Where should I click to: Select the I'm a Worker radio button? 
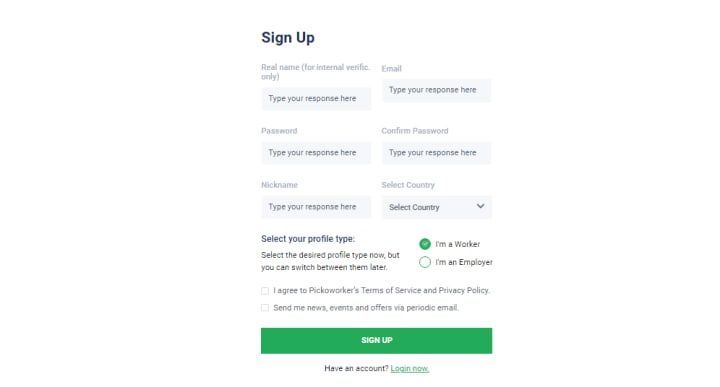pyautogui.click(x=425, y=244)
